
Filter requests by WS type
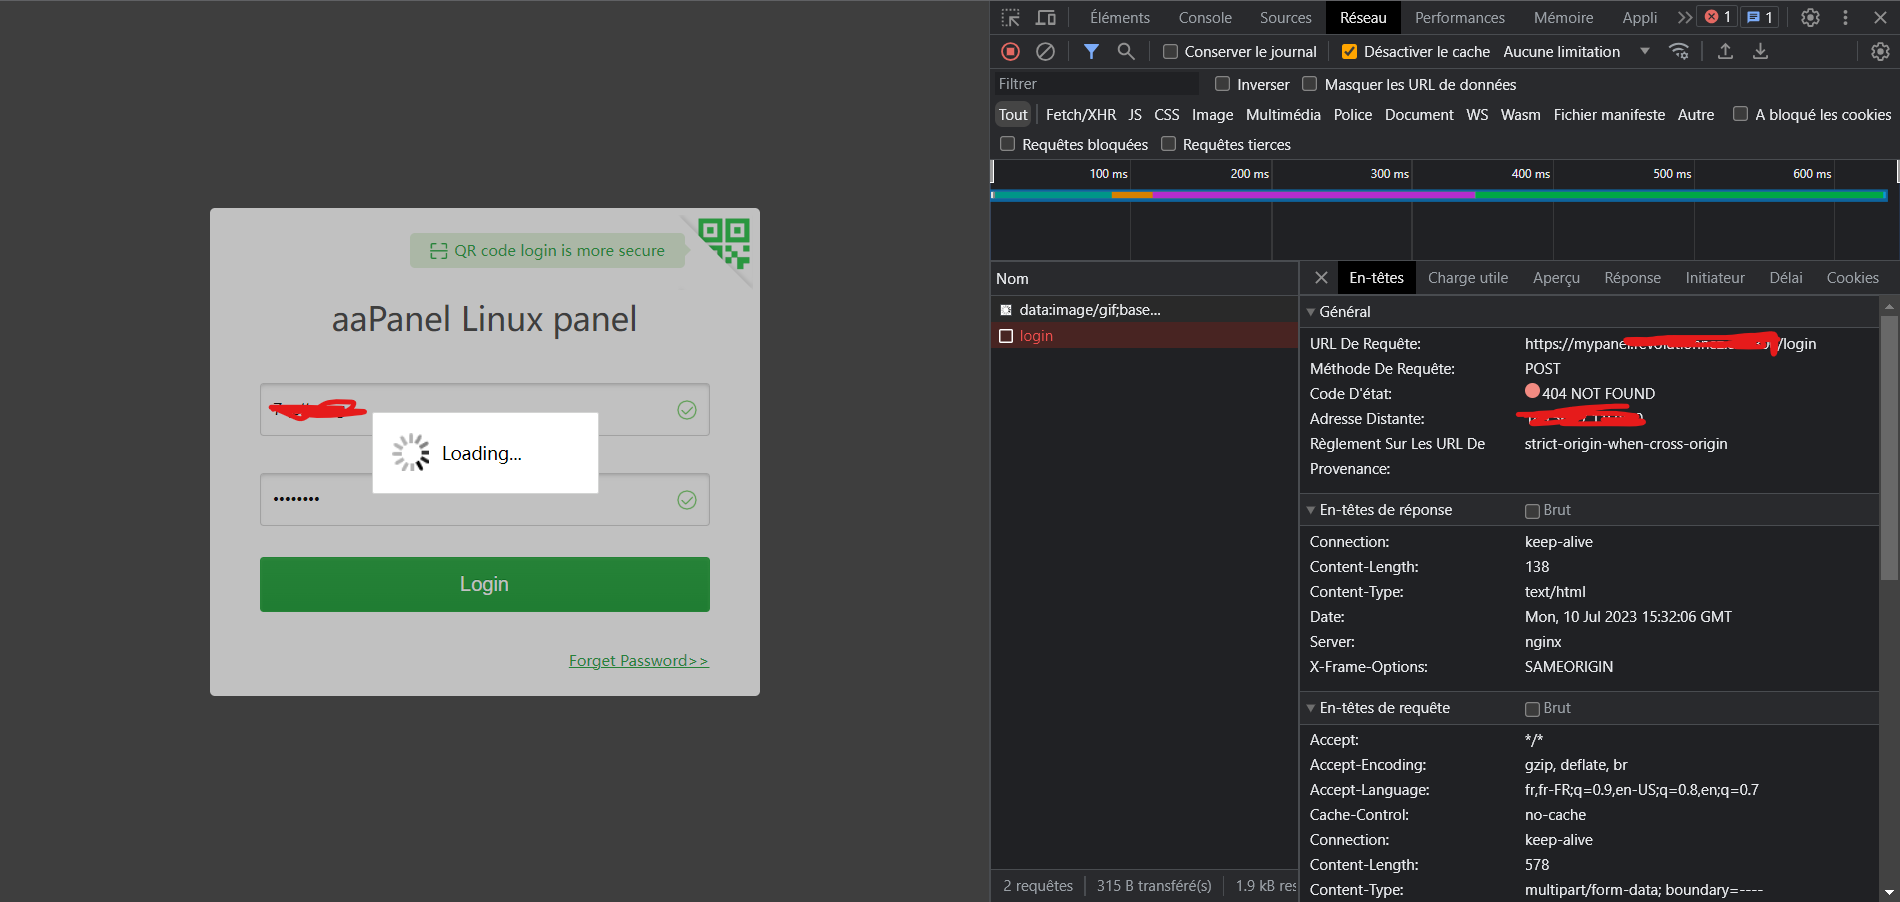point(1478,115)
